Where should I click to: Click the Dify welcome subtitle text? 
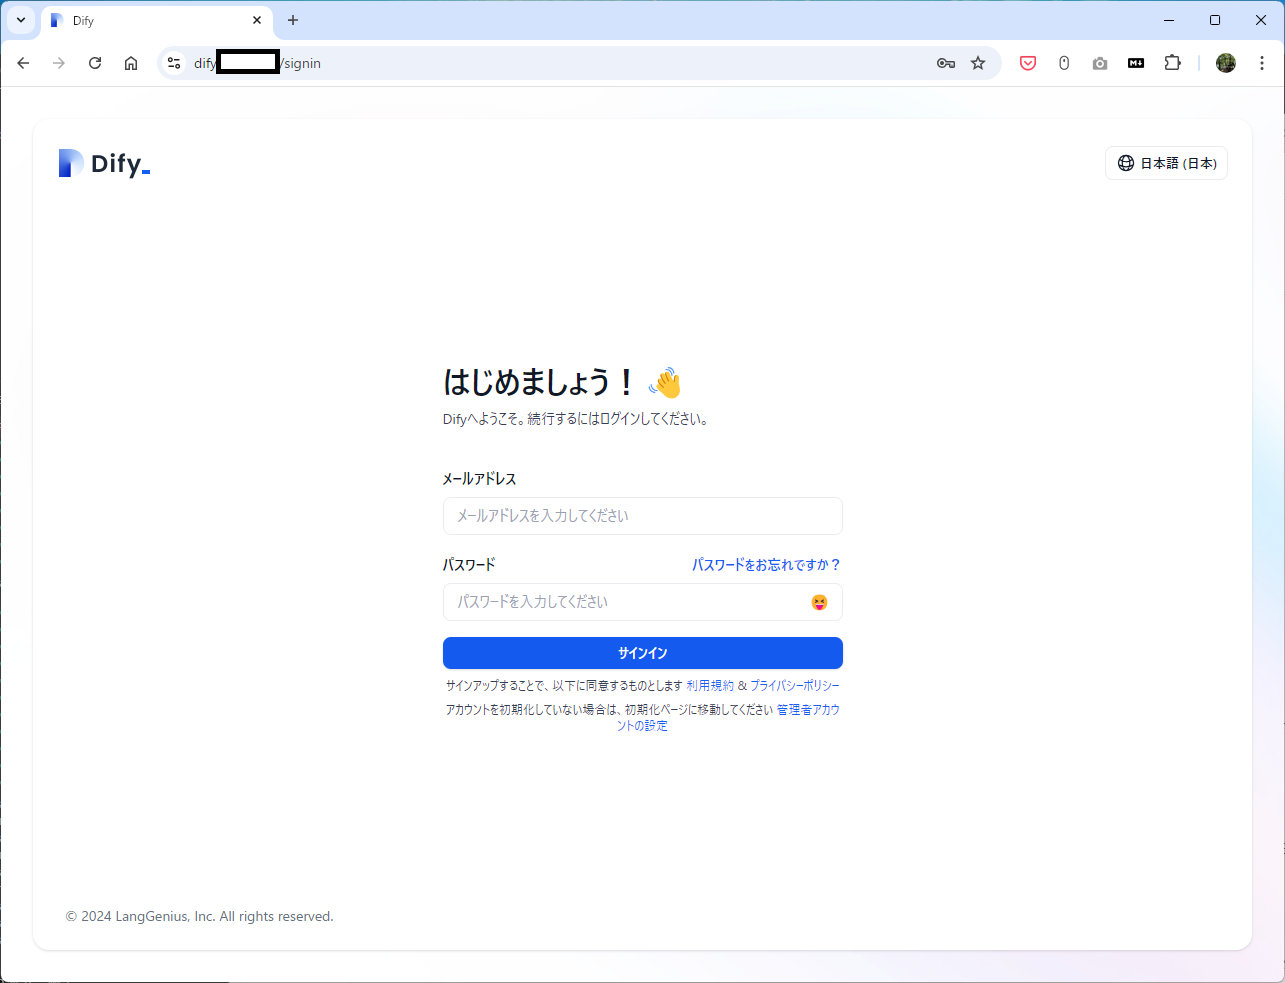[x=577, y=419]
